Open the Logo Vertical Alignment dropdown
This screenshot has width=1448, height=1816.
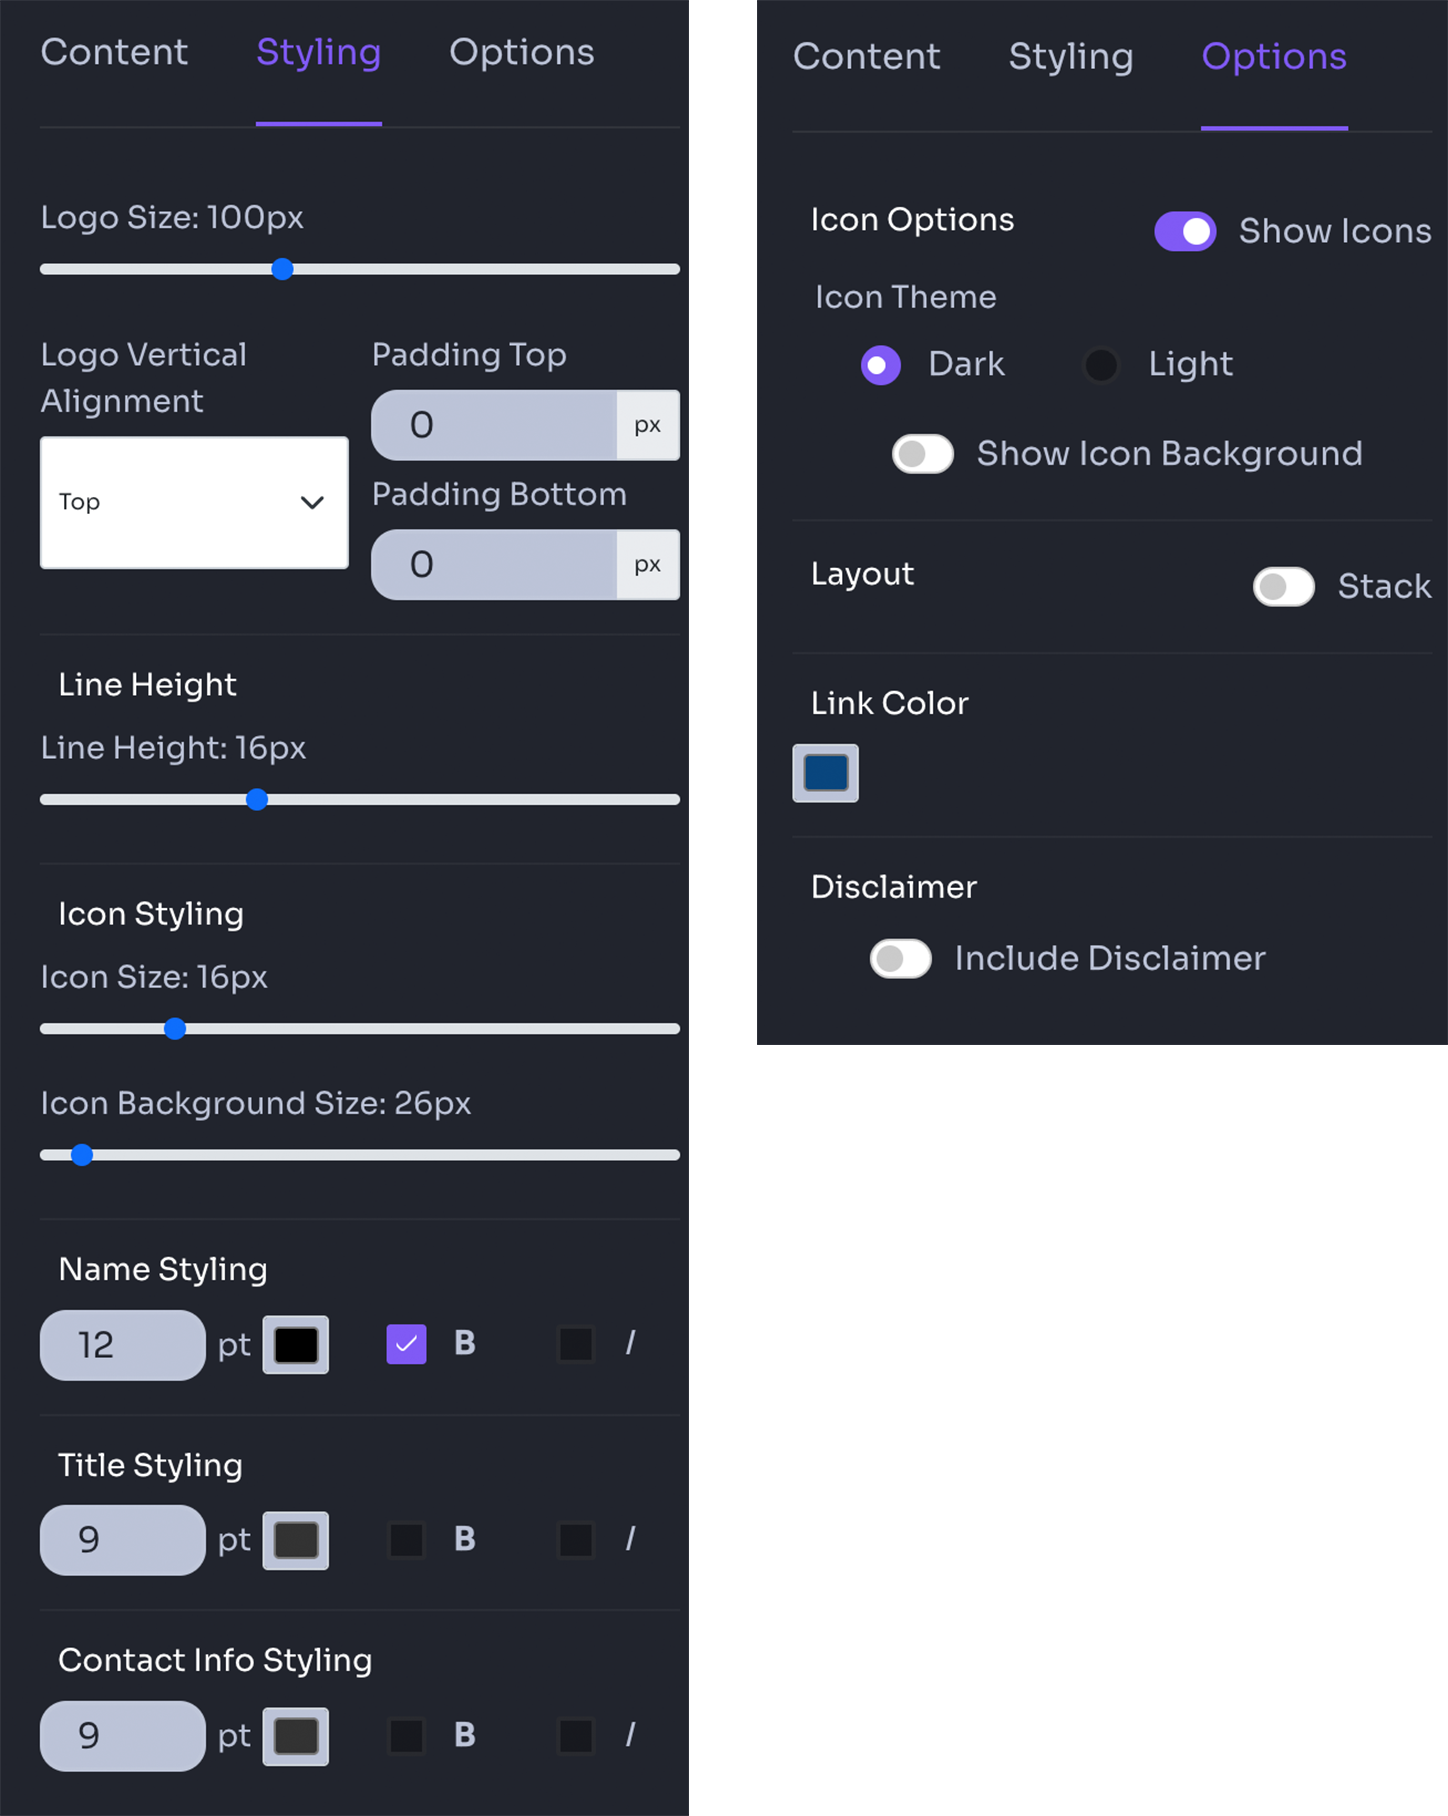(x=194, y=502)
